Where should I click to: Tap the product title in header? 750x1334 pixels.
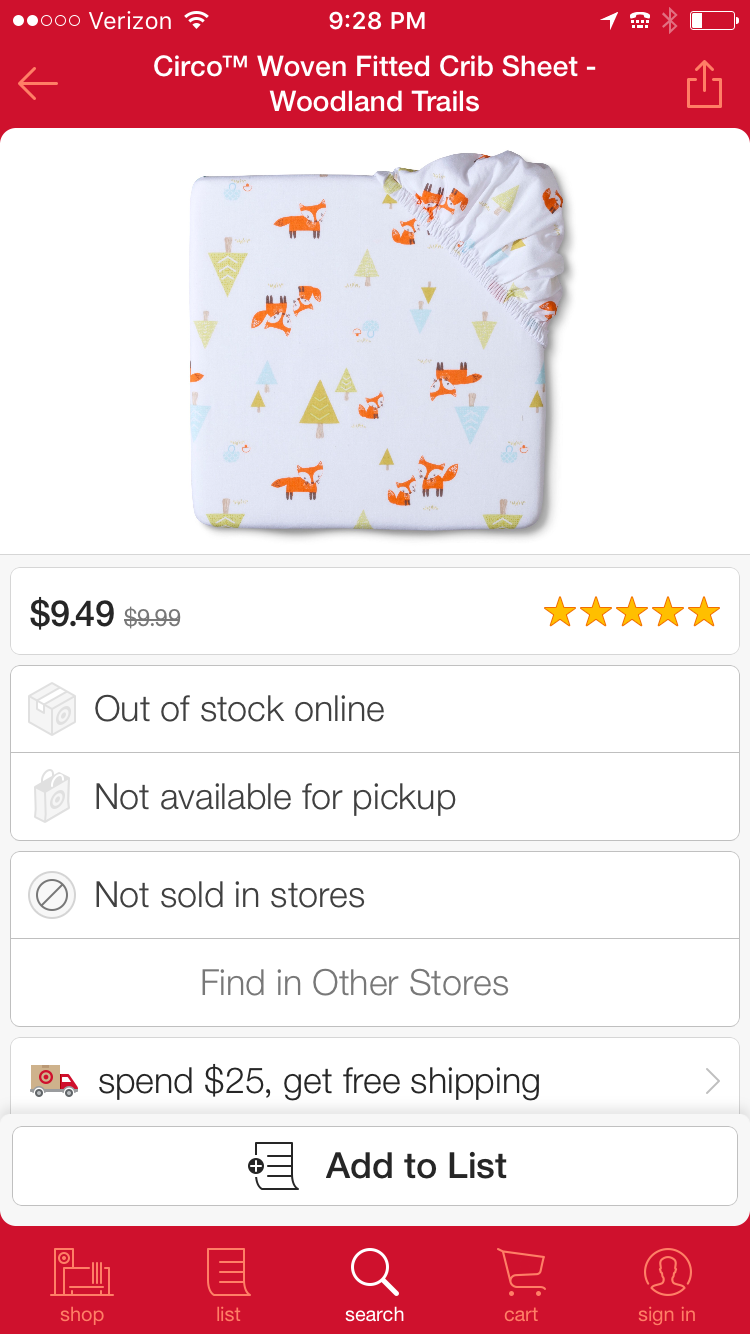[375, 84]
